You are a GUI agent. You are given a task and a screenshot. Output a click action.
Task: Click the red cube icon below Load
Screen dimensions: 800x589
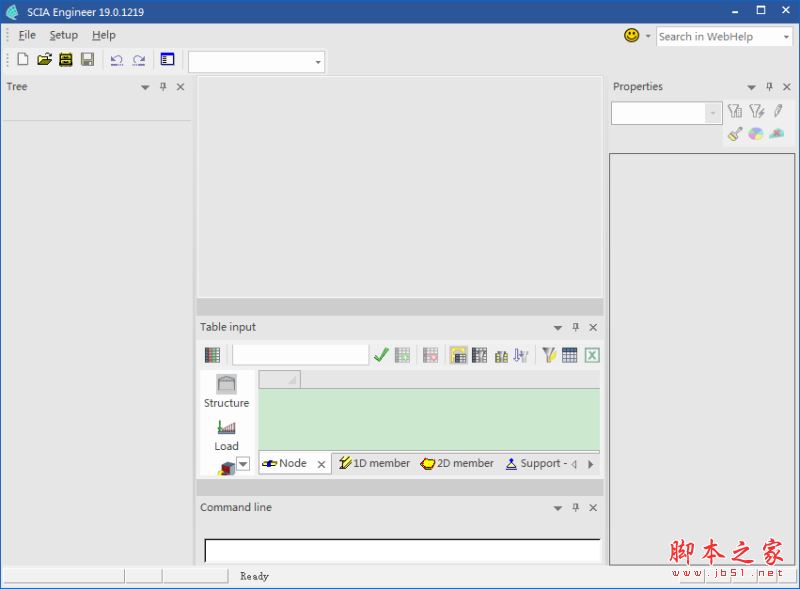227,468
